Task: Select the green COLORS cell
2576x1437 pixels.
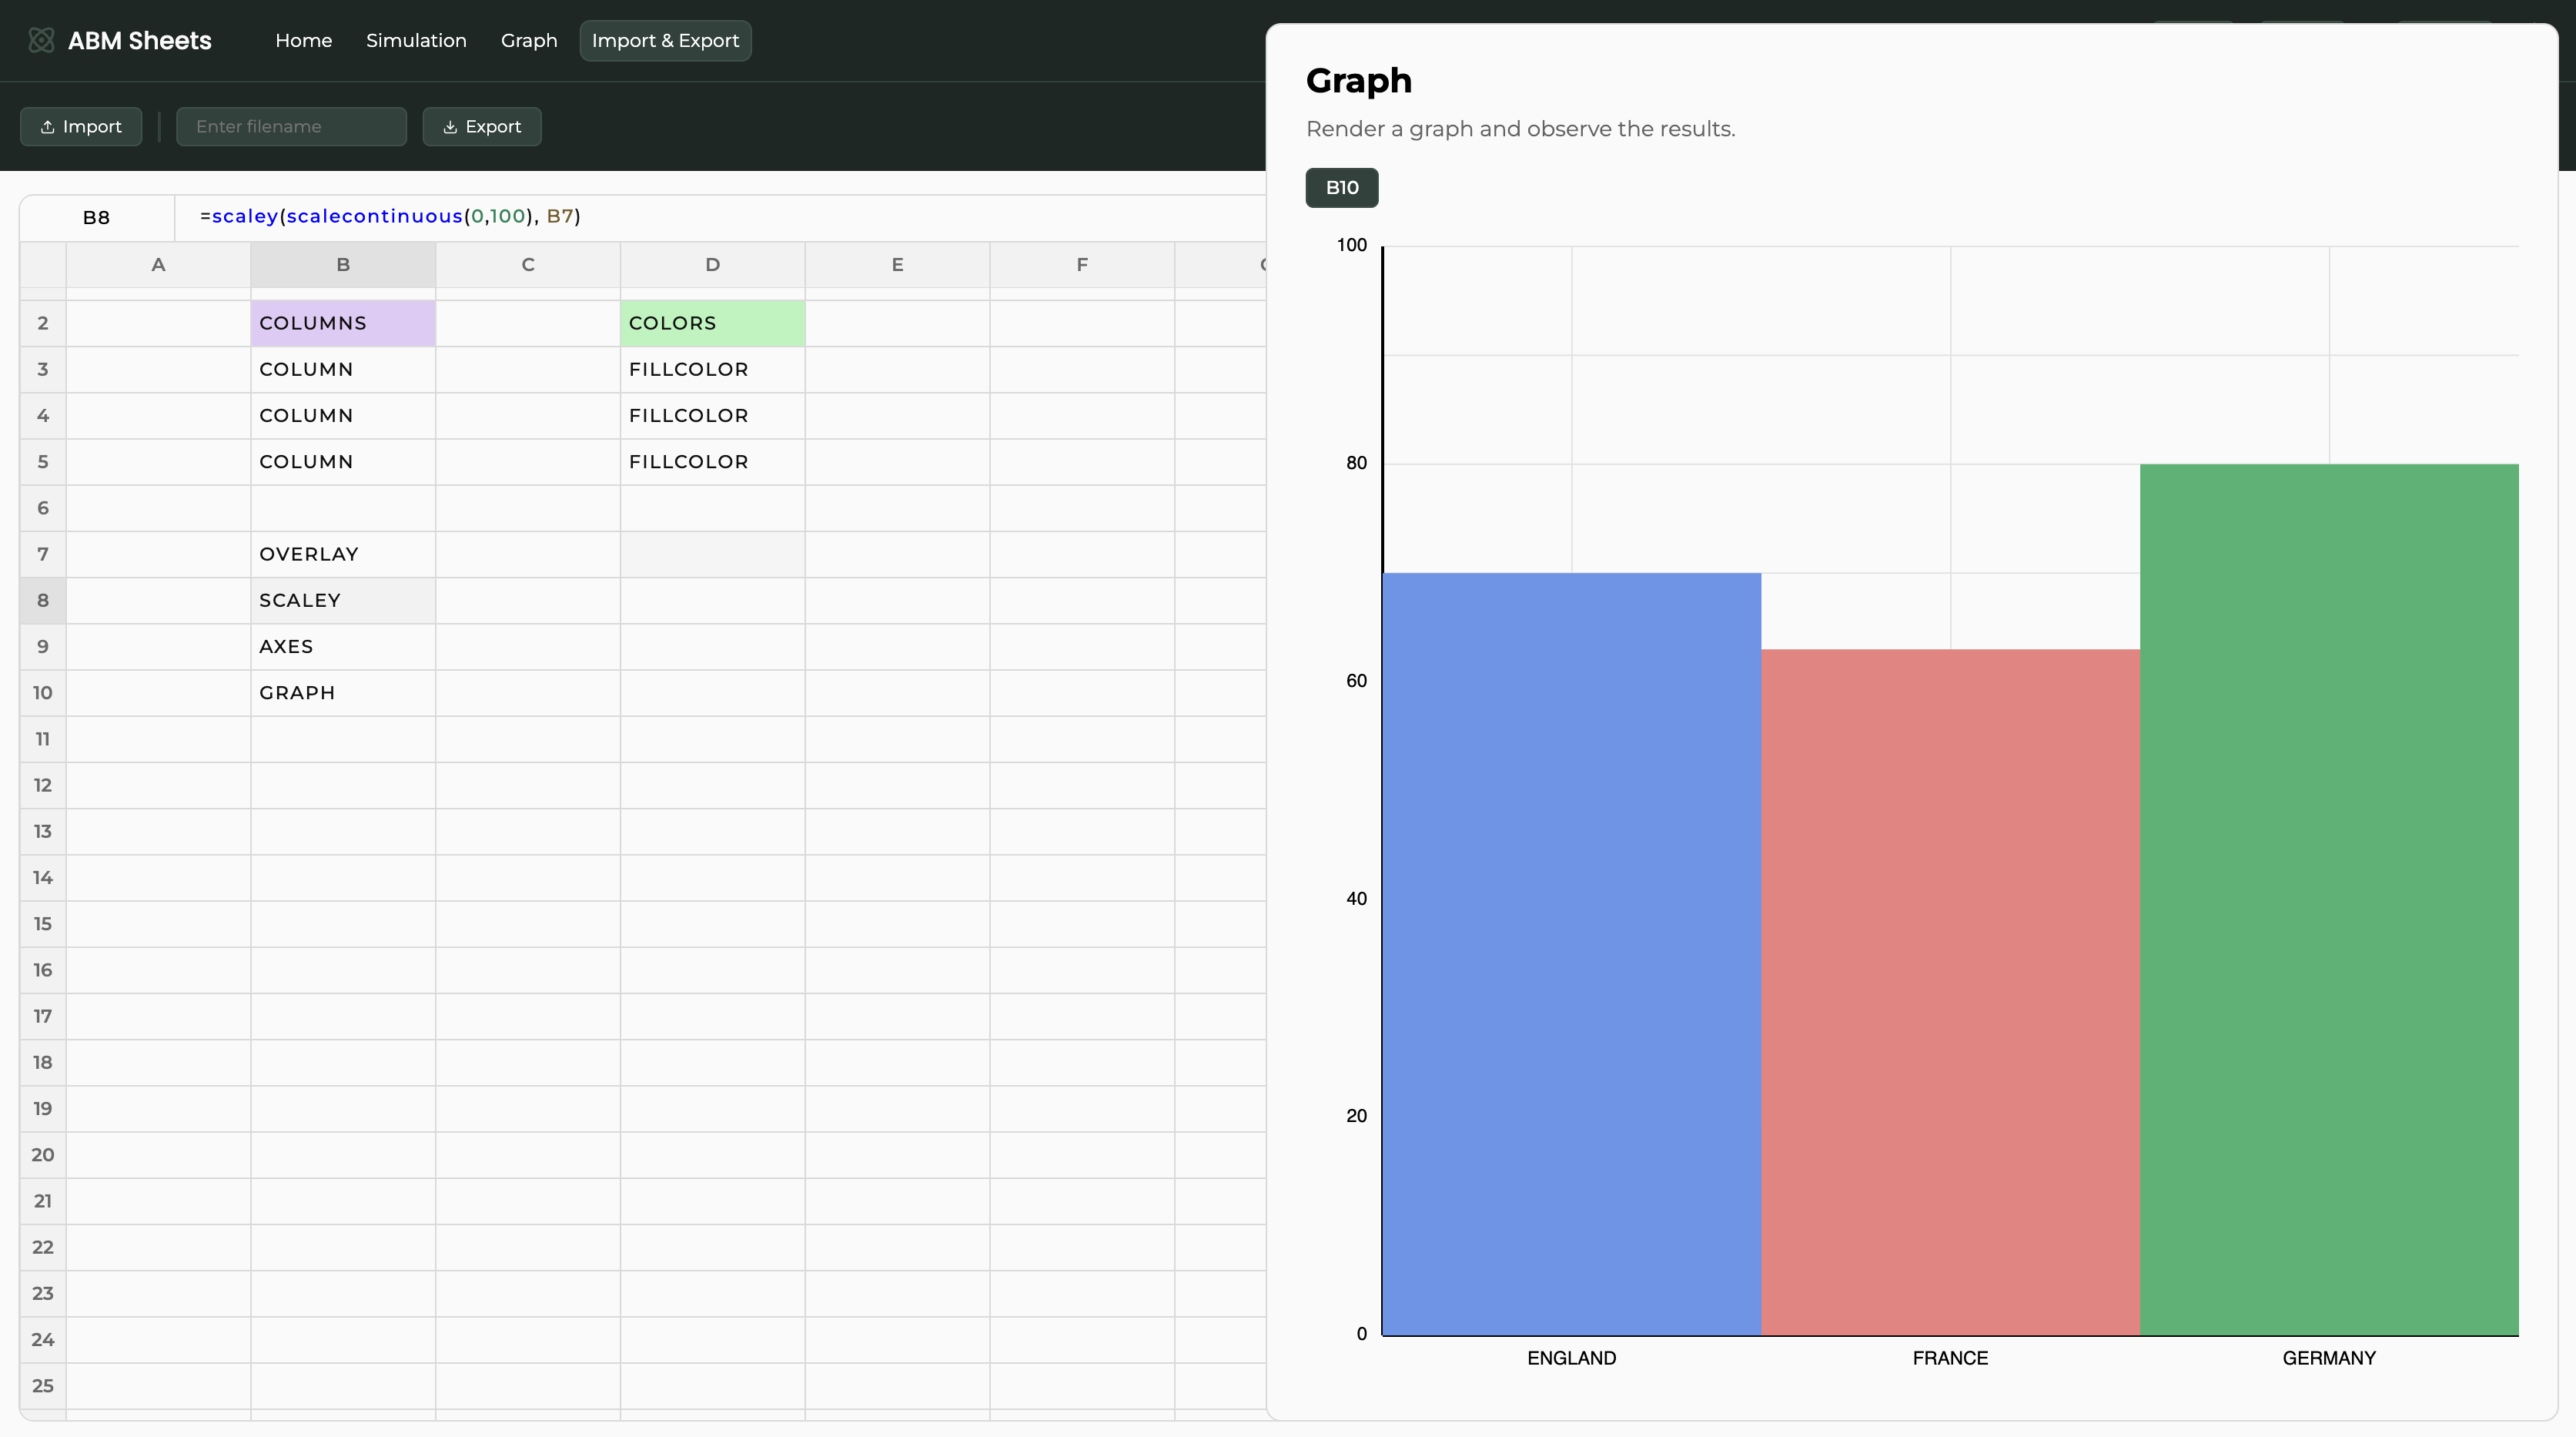Action: click(712, 323)
